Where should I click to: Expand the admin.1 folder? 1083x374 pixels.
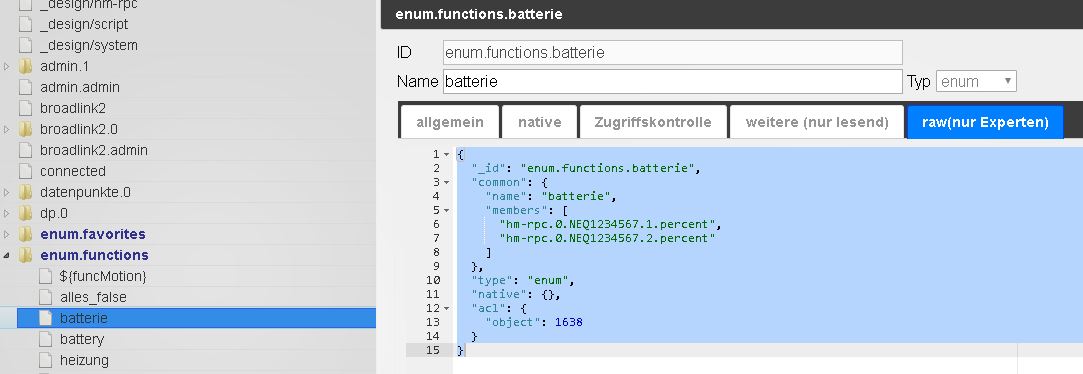pyautogui.click(x=7, y=67)
